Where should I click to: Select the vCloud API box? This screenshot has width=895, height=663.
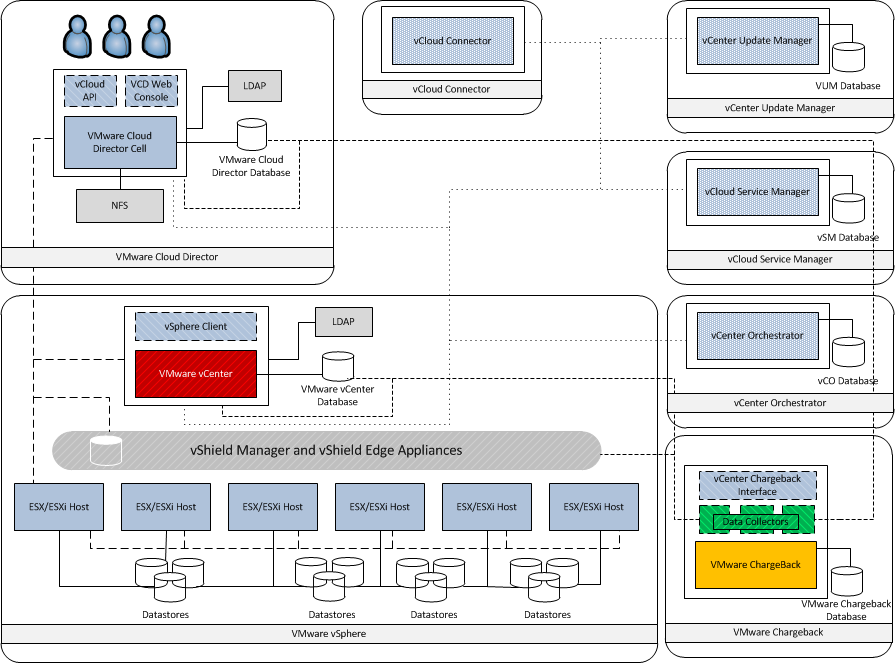point(90,91)
